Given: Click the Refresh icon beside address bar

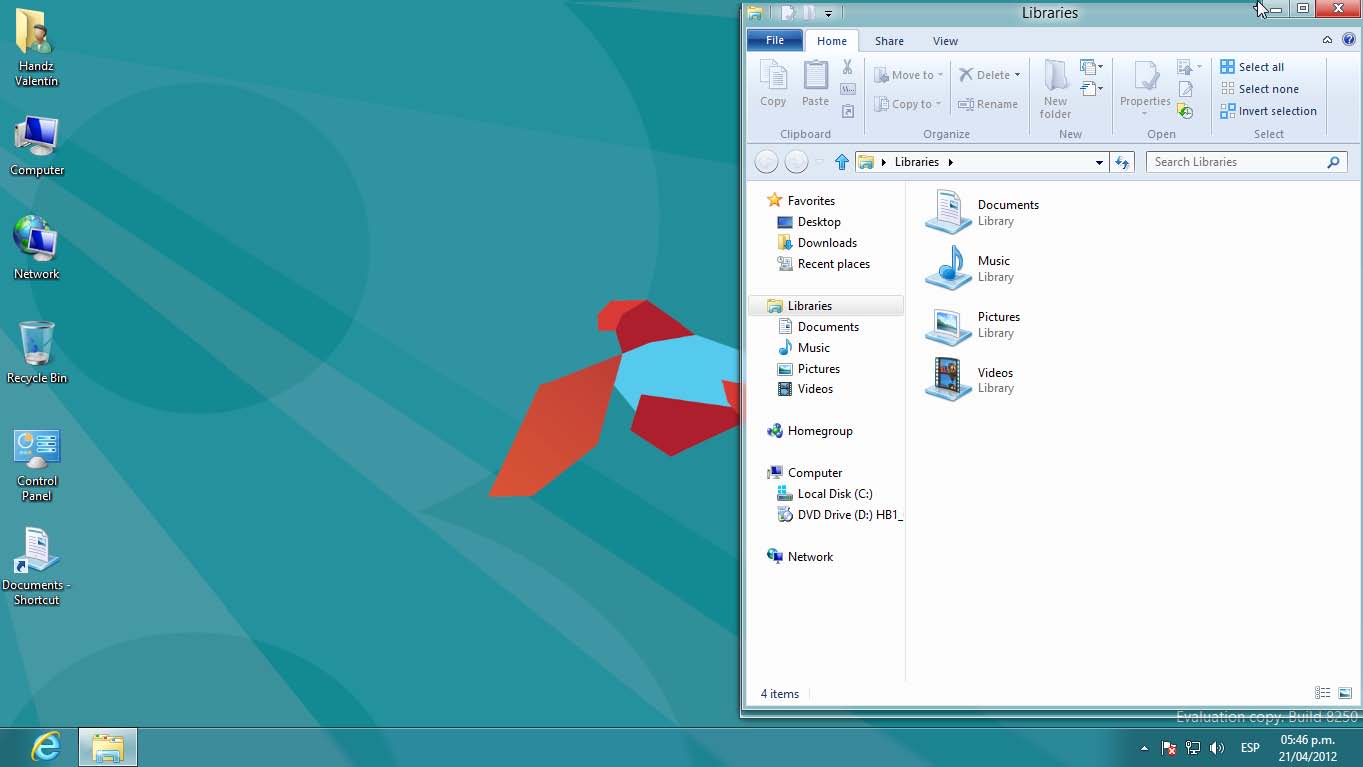Looking at the screenshot, I should (1122, 162).
